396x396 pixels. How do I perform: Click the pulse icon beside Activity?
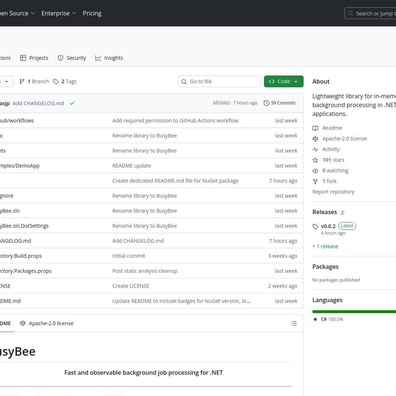(x=315, y=149)
